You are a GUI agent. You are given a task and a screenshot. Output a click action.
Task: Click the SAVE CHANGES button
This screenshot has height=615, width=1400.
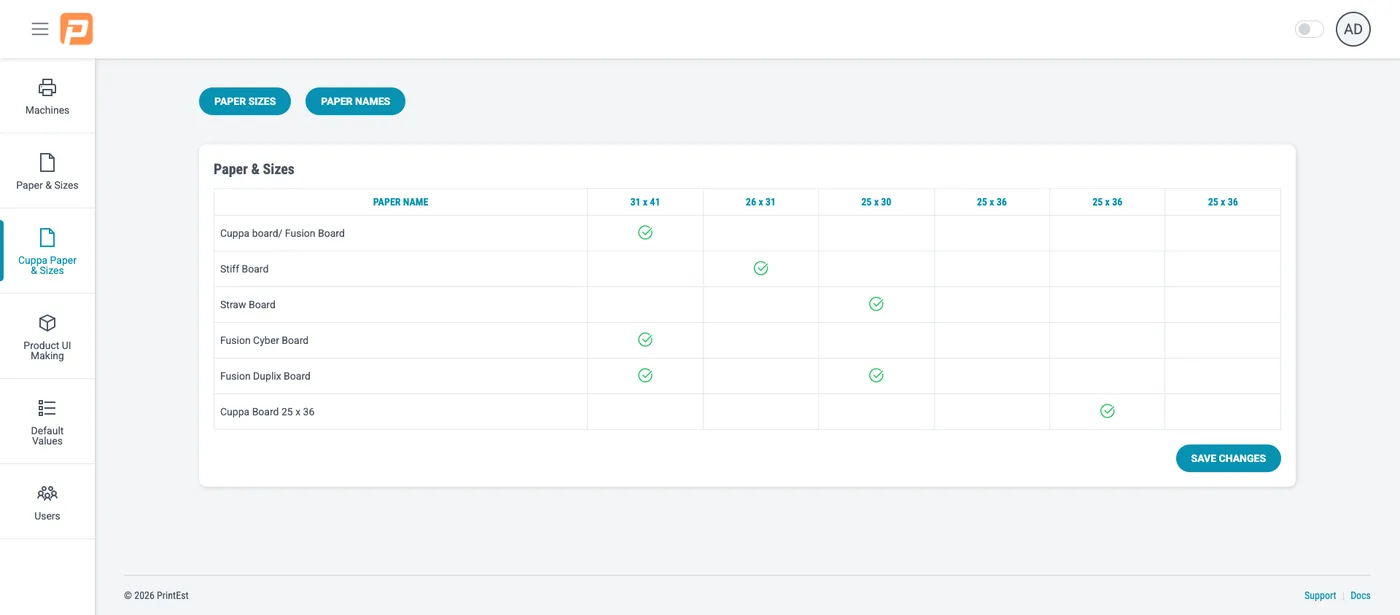pos(1228,458)
